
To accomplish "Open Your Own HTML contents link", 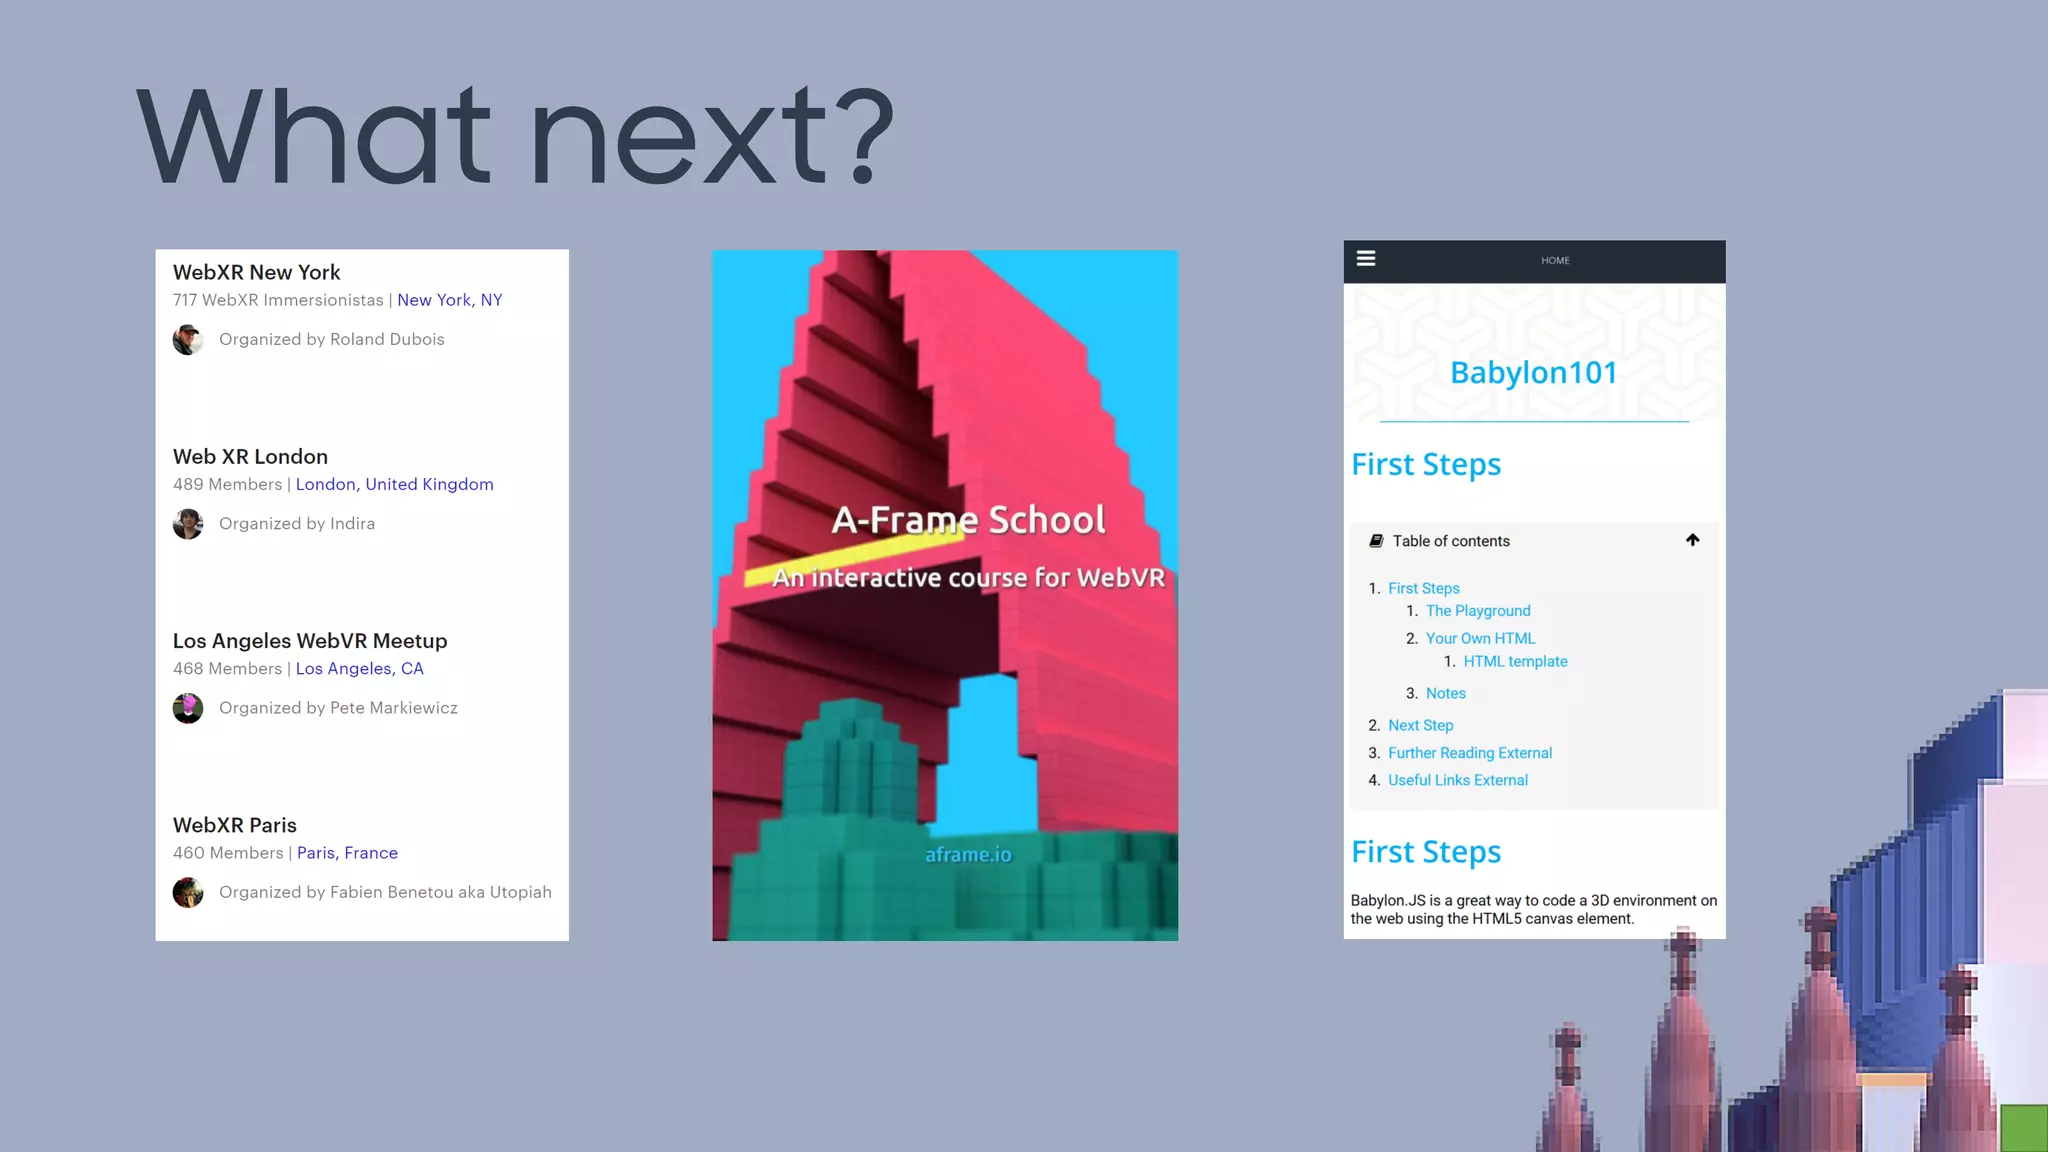I will click(x=1480, y=638).
